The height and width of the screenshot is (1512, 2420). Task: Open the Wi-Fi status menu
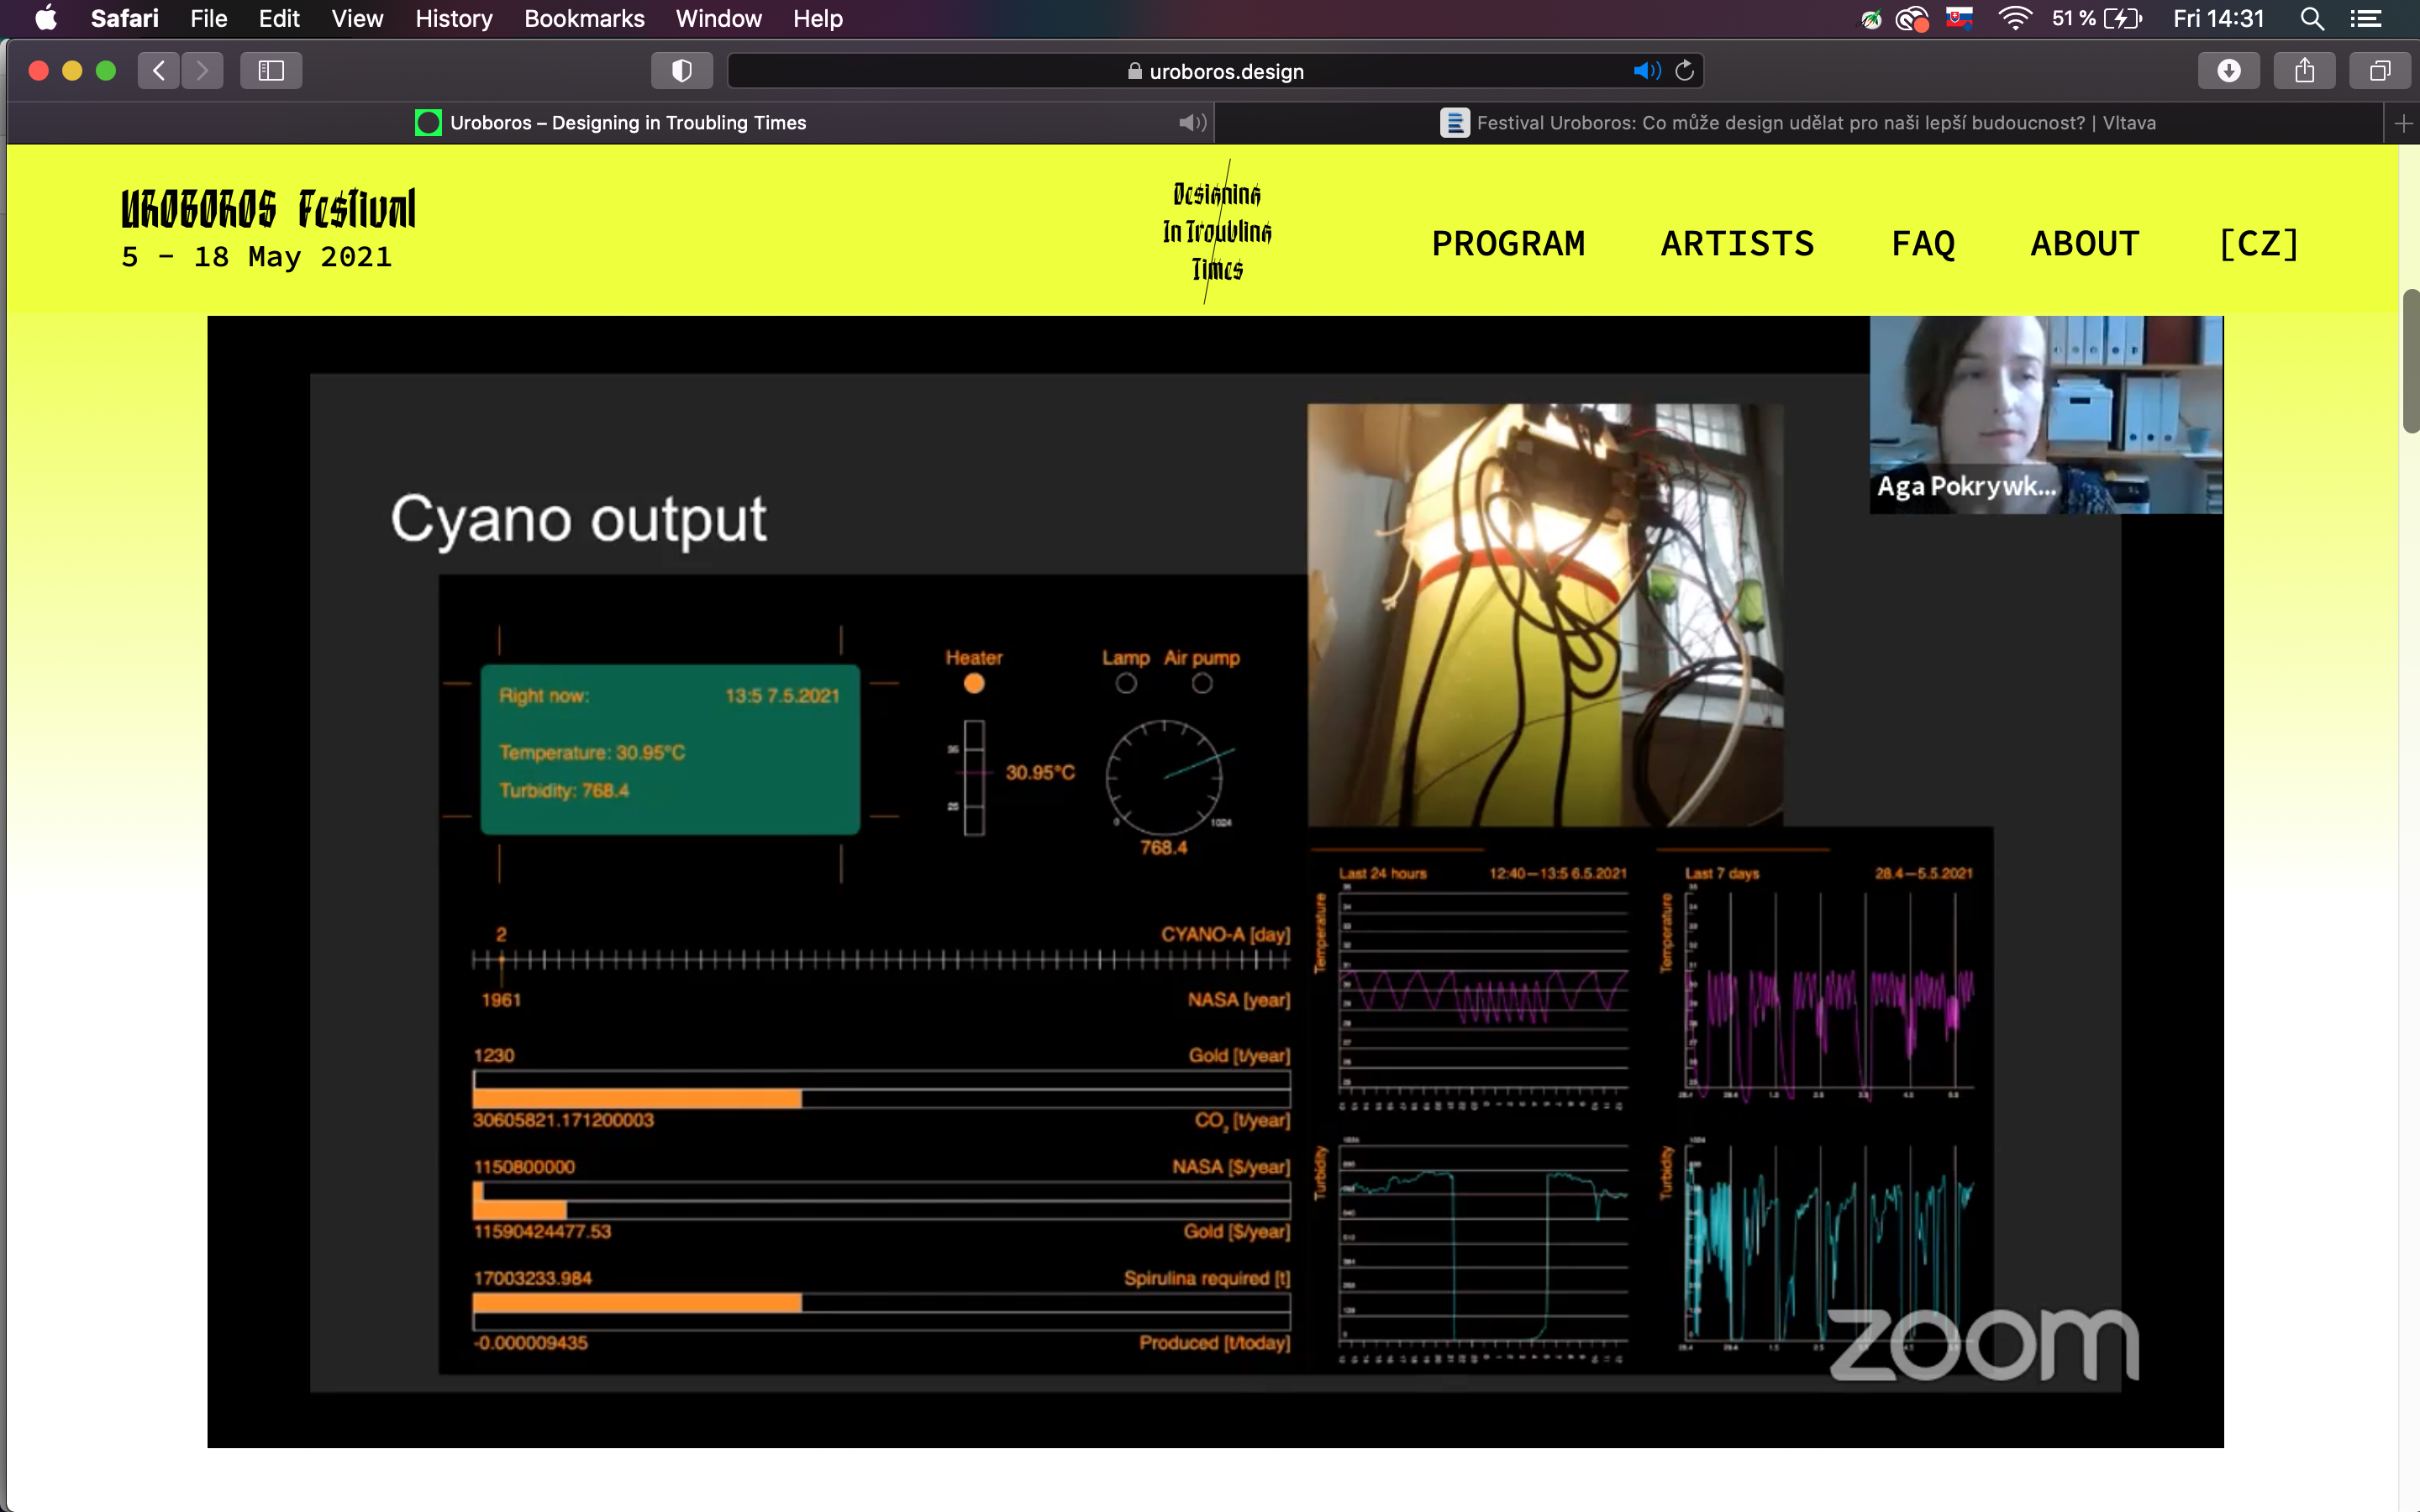pos(2014,18)
